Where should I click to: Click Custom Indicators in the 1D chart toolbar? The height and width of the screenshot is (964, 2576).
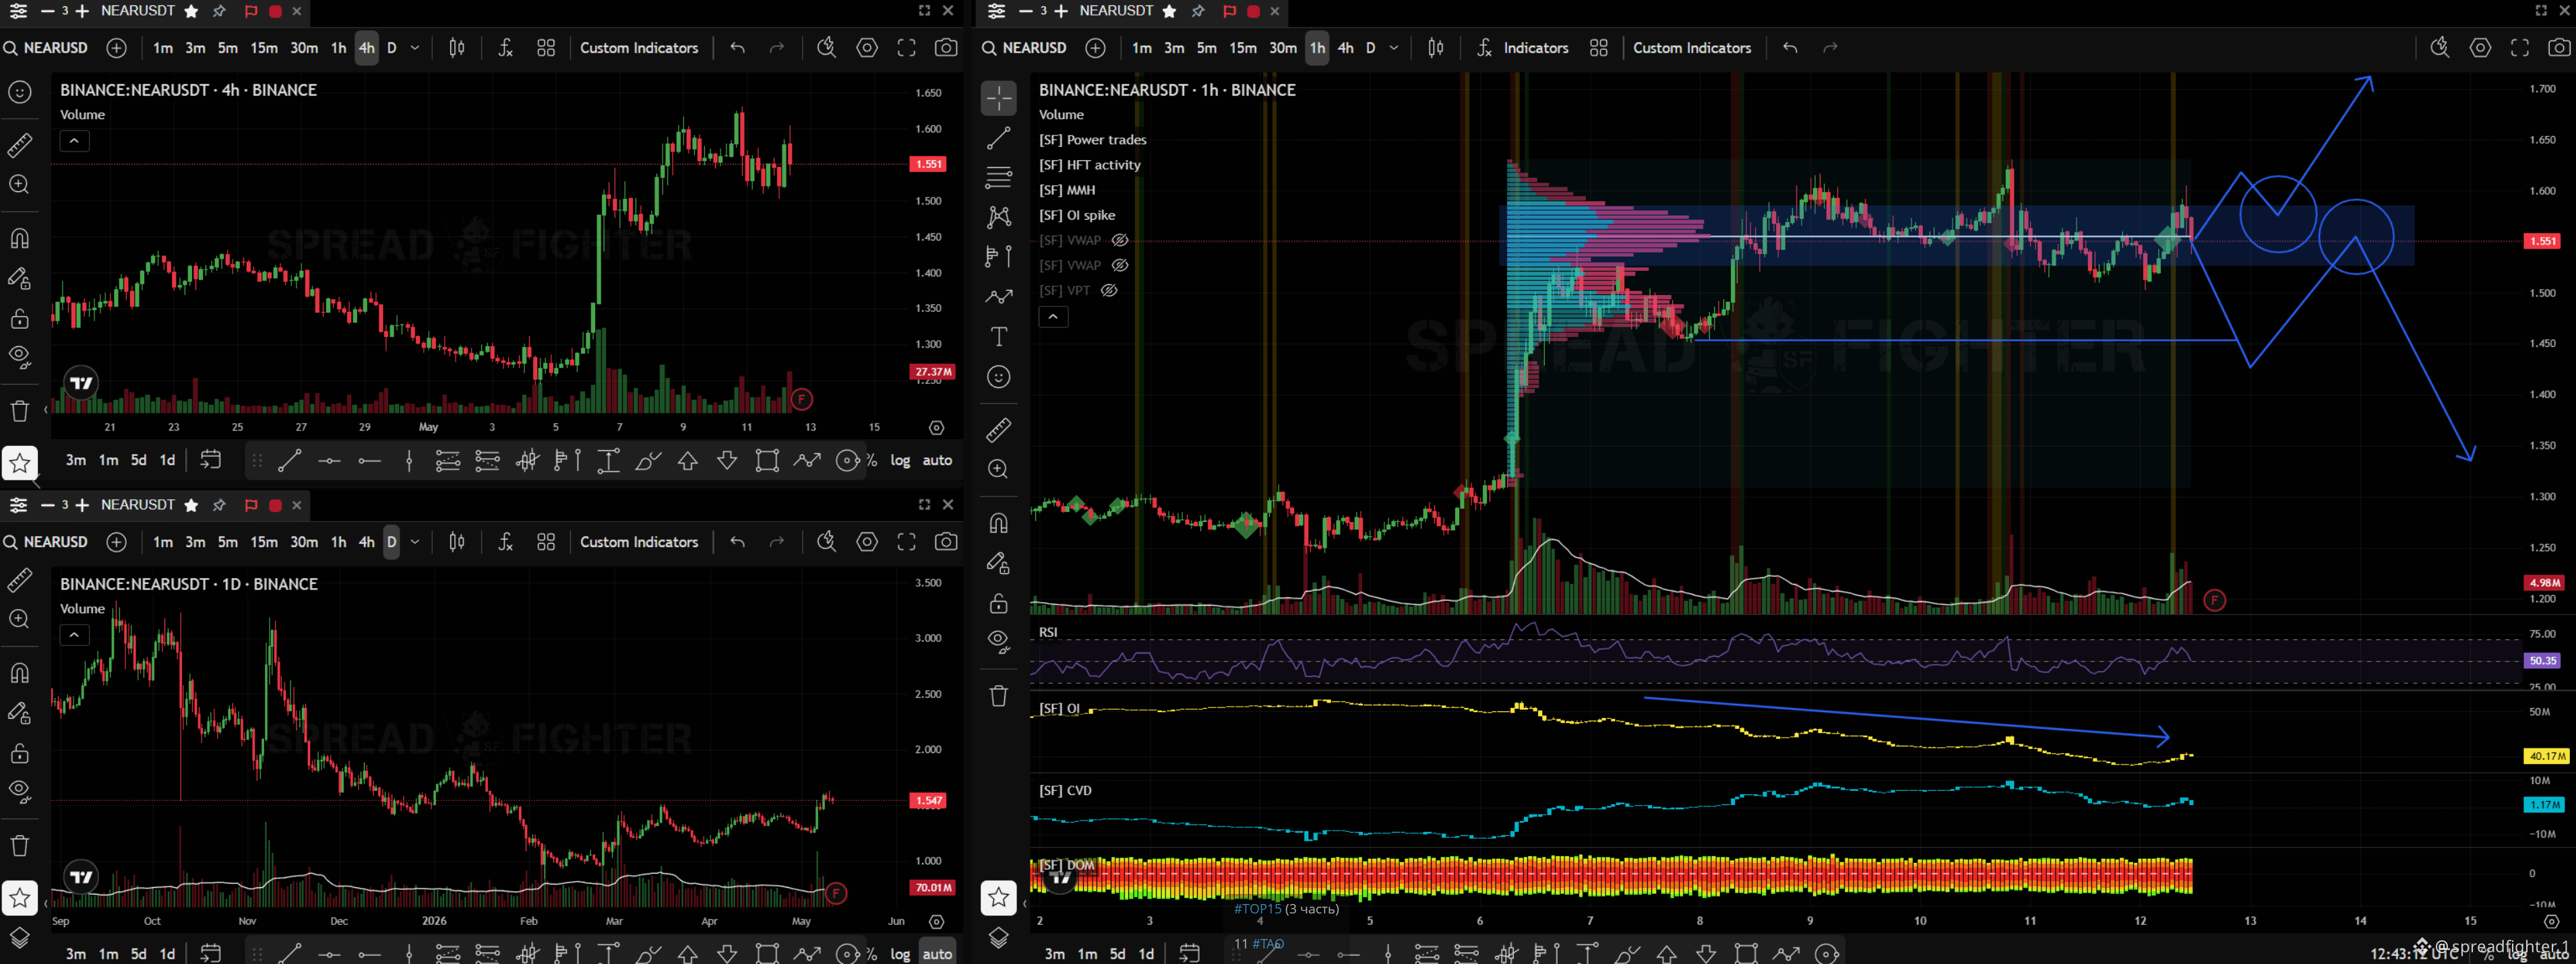pyautogui.click(x=639, y=542)
